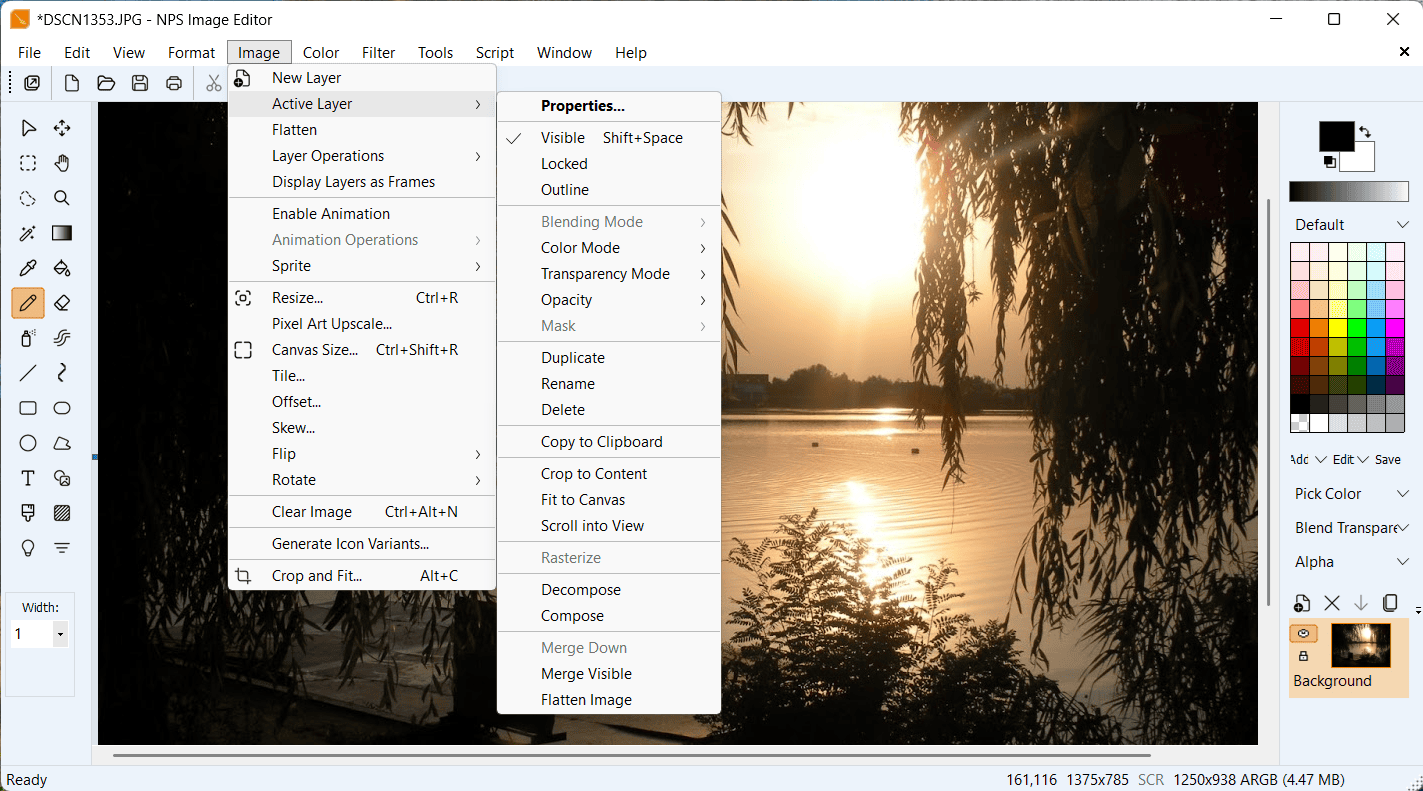Activate the Magic Wand tool
The height and width of the screenshot is (791, 1423).
click(28, 233)
